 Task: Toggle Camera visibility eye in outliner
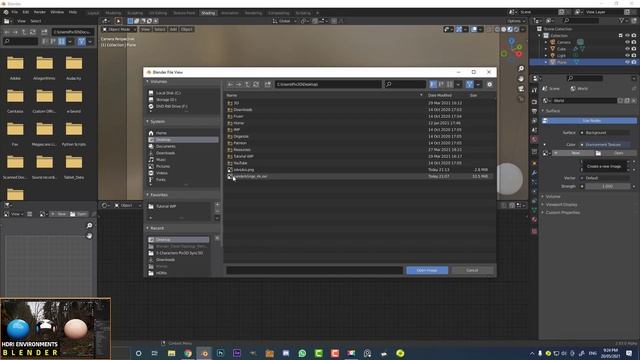pos(627,42)
